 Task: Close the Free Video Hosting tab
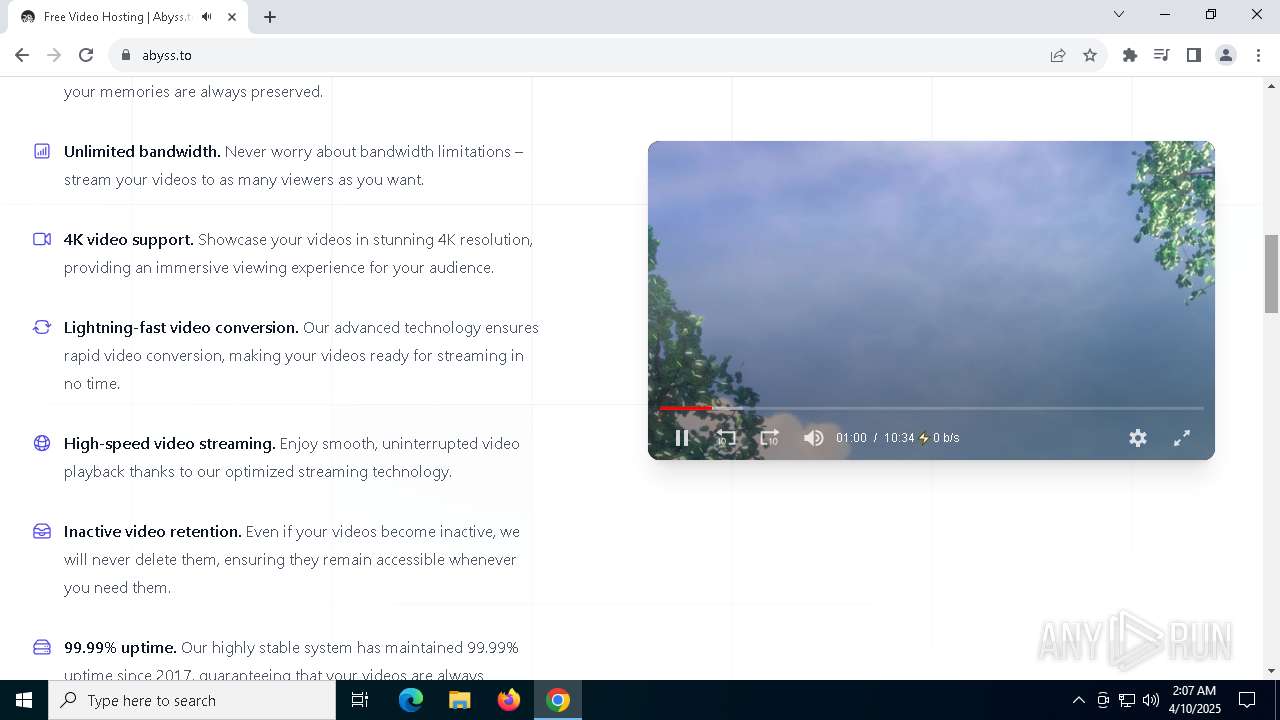pos(232,17)
